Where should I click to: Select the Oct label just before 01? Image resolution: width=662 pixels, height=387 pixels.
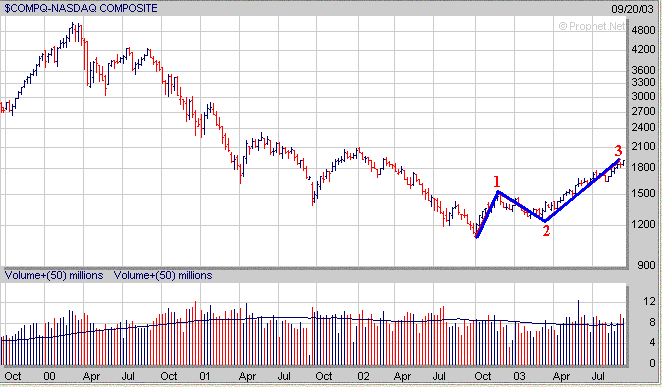[169, 376]
